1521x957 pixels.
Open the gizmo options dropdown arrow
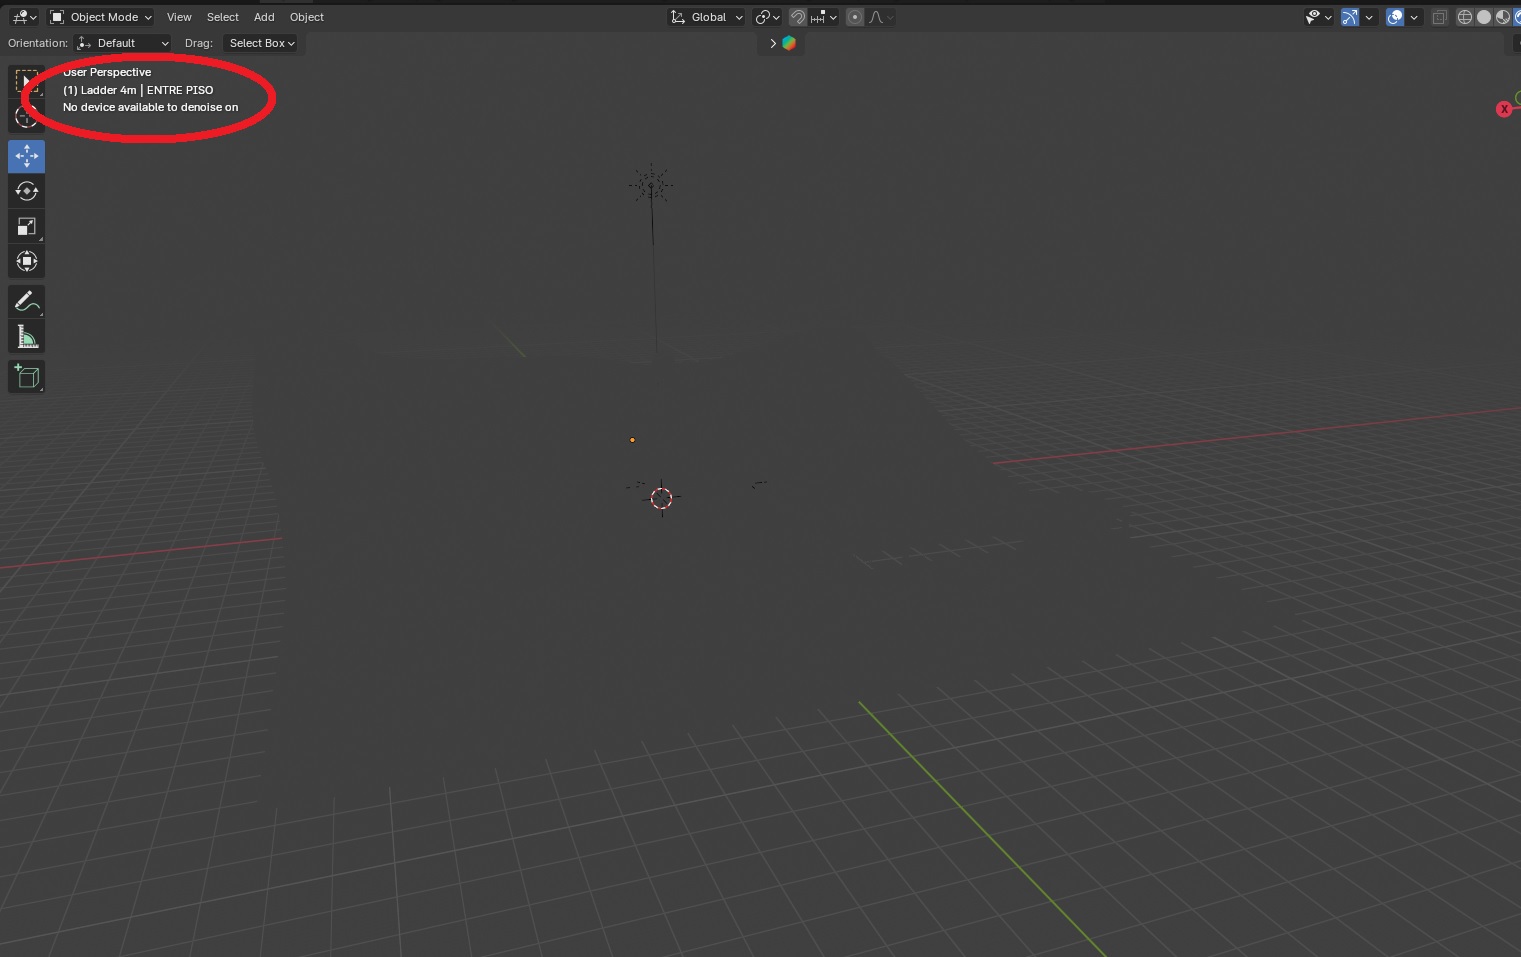point(1369,17)
